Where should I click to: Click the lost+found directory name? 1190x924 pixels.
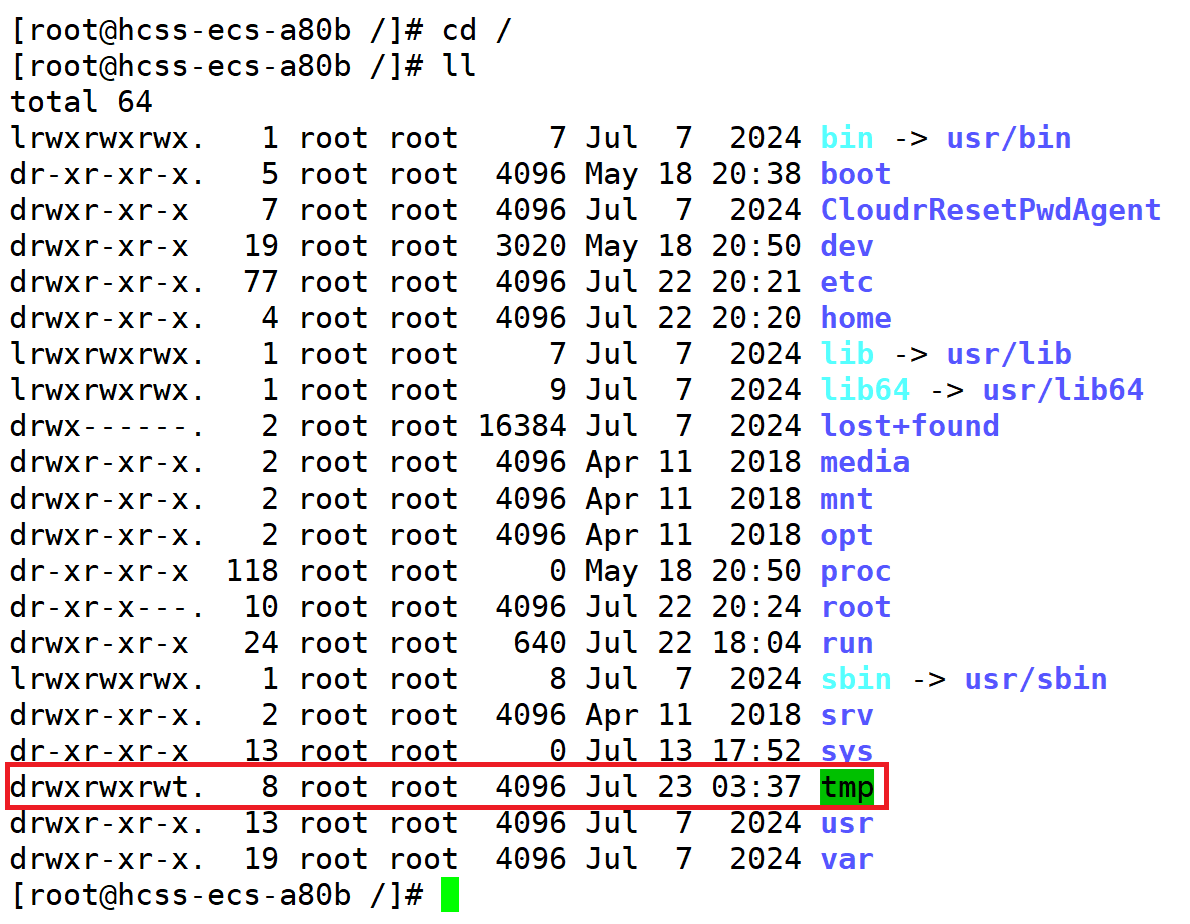pos(909,426)
